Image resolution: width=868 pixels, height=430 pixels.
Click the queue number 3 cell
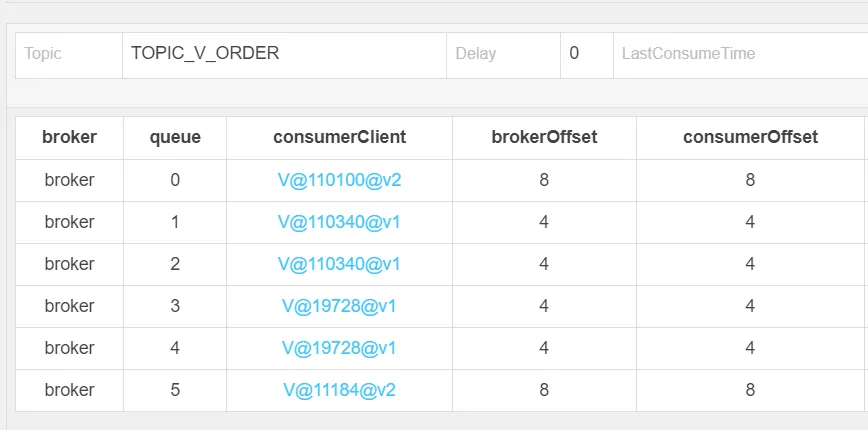click(x=175, y=306)
